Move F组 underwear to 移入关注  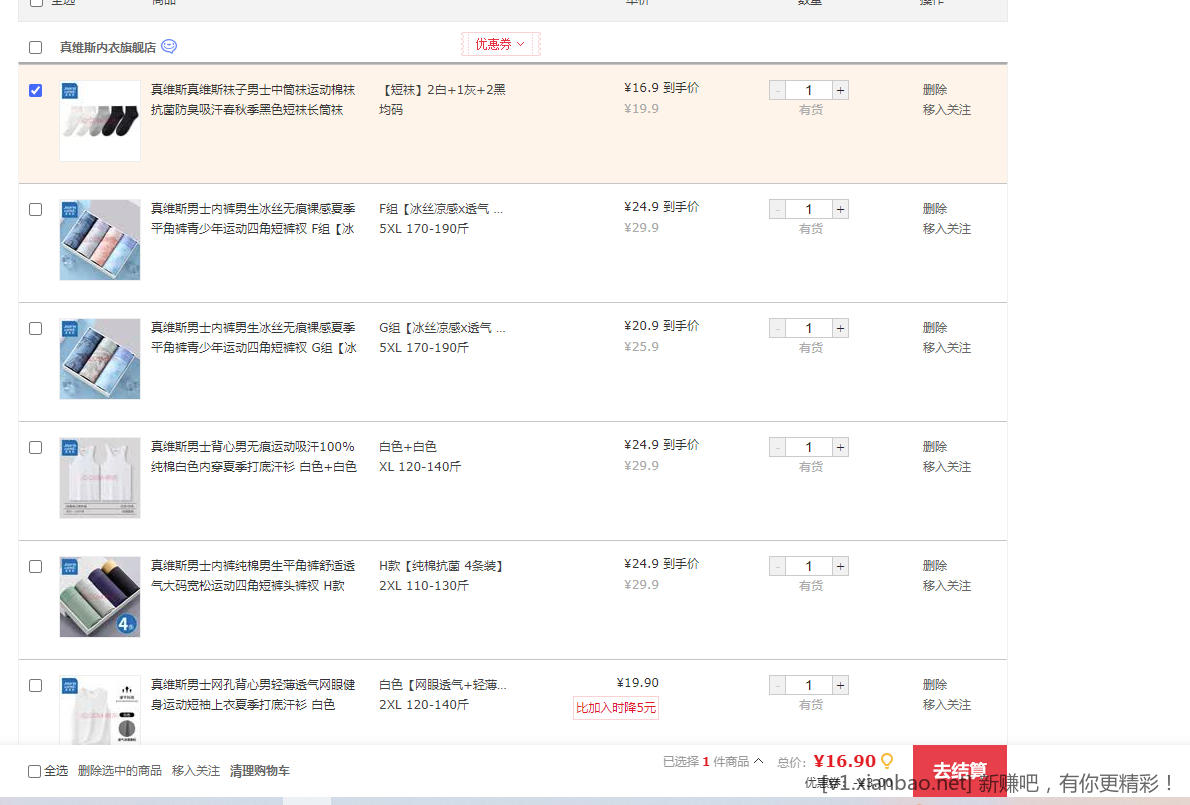tap(946, 229)
